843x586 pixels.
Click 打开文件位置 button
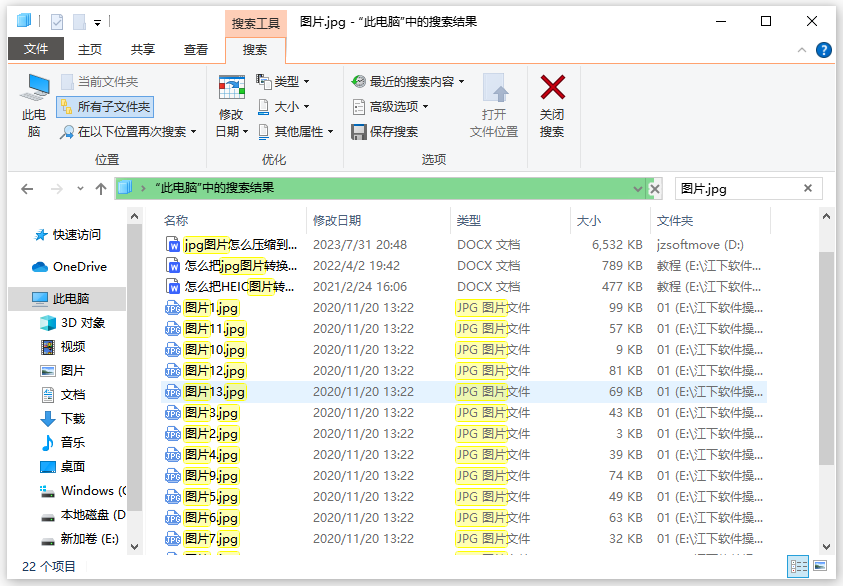click(494, 106)
